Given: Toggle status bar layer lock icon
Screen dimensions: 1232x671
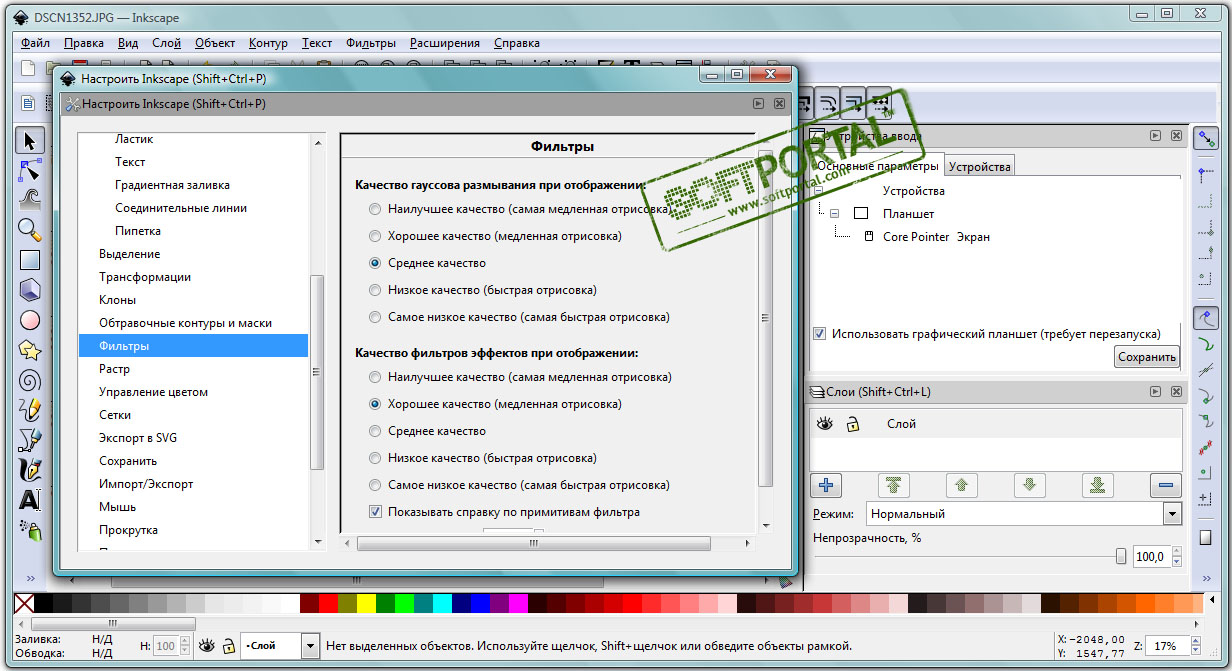Looking at the screenshot, I should point(229,646).
